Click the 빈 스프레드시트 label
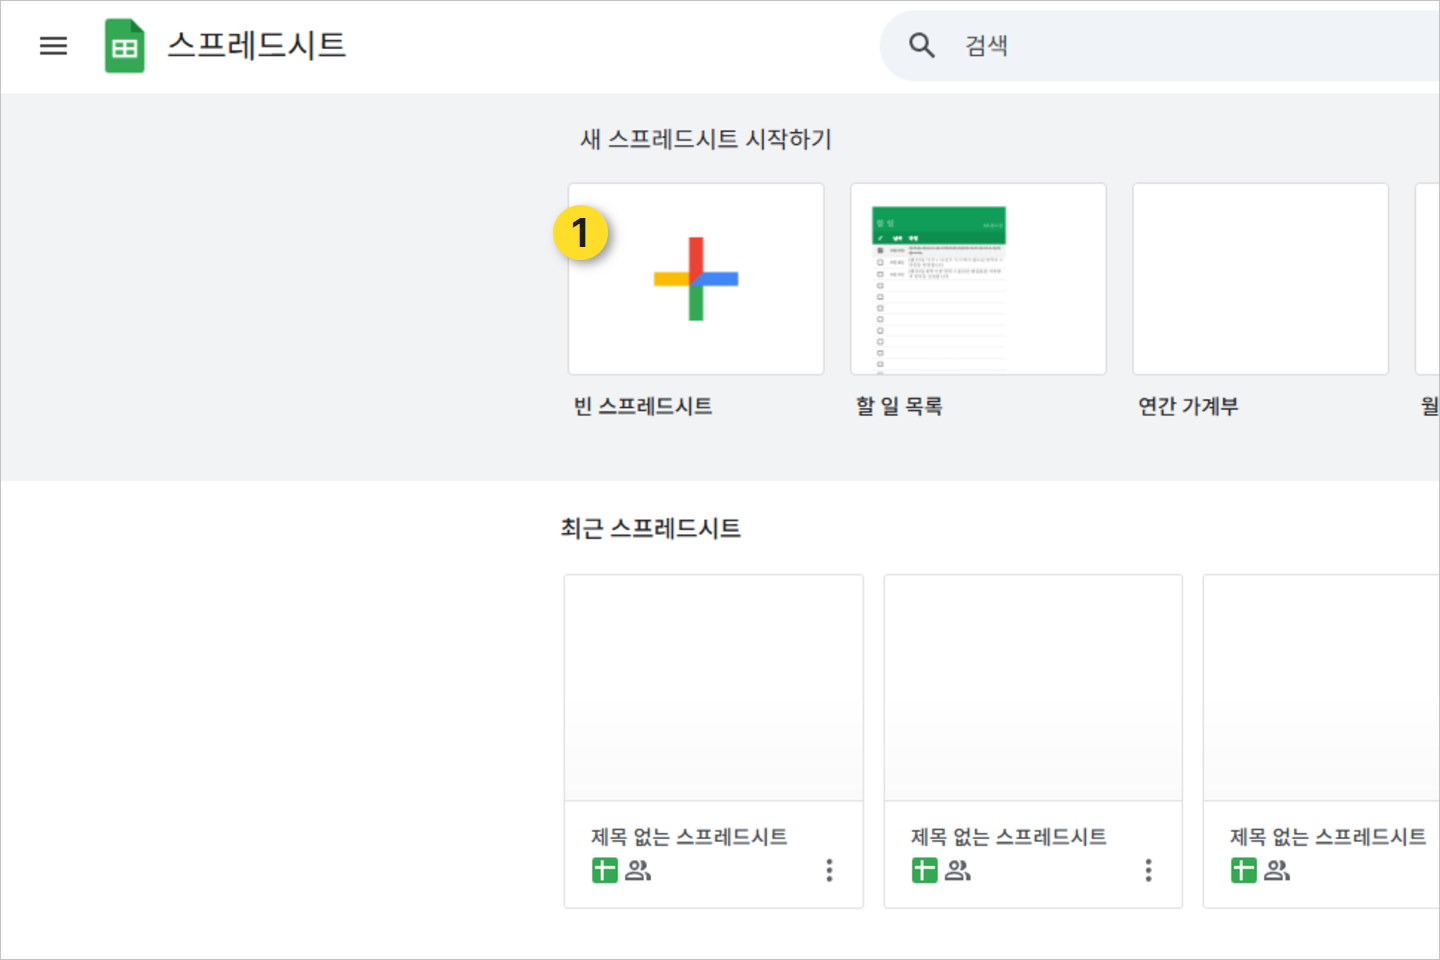 pos(643,406)
